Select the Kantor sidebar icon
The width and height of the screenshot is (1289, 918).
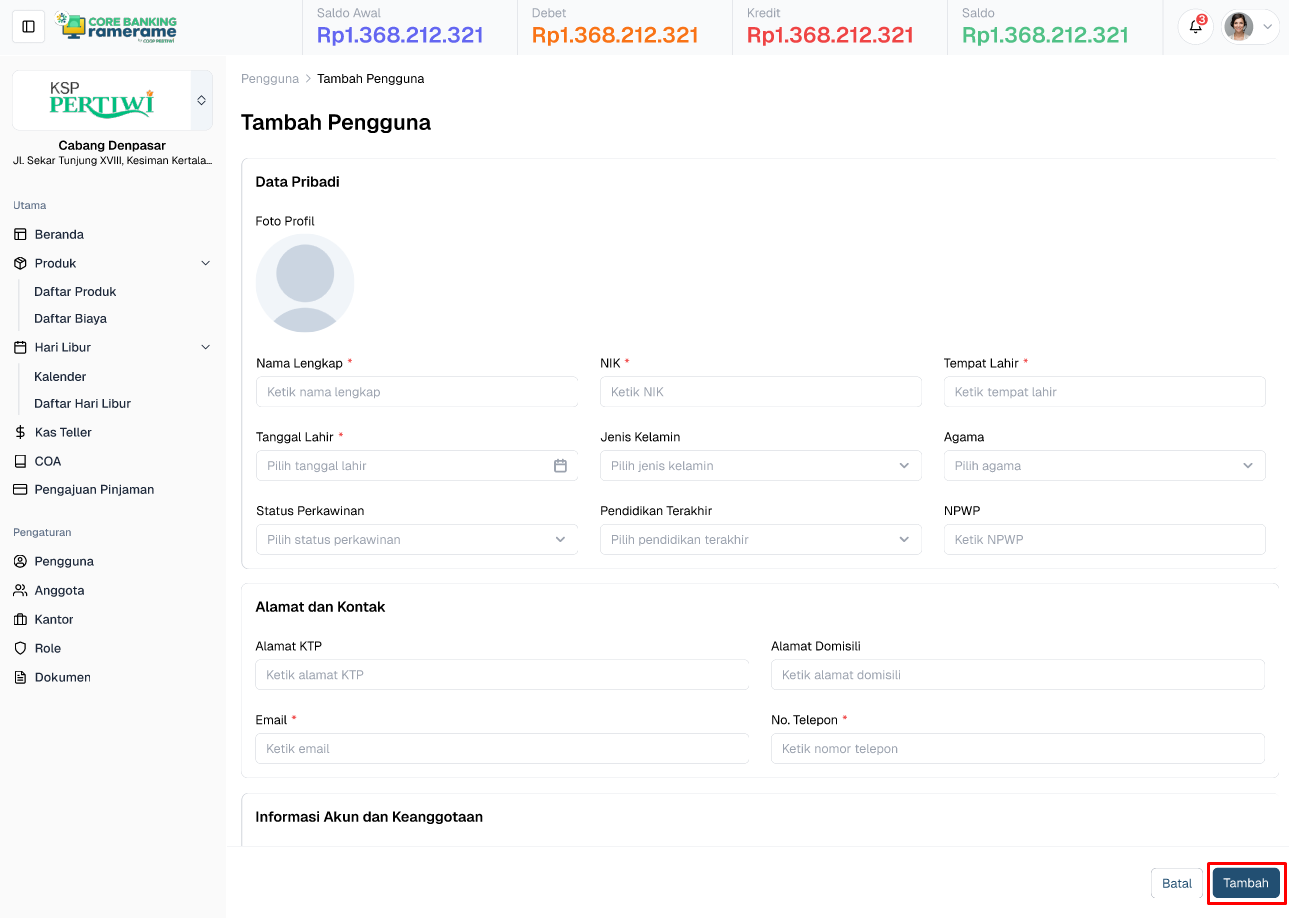(x=20, y=619)
